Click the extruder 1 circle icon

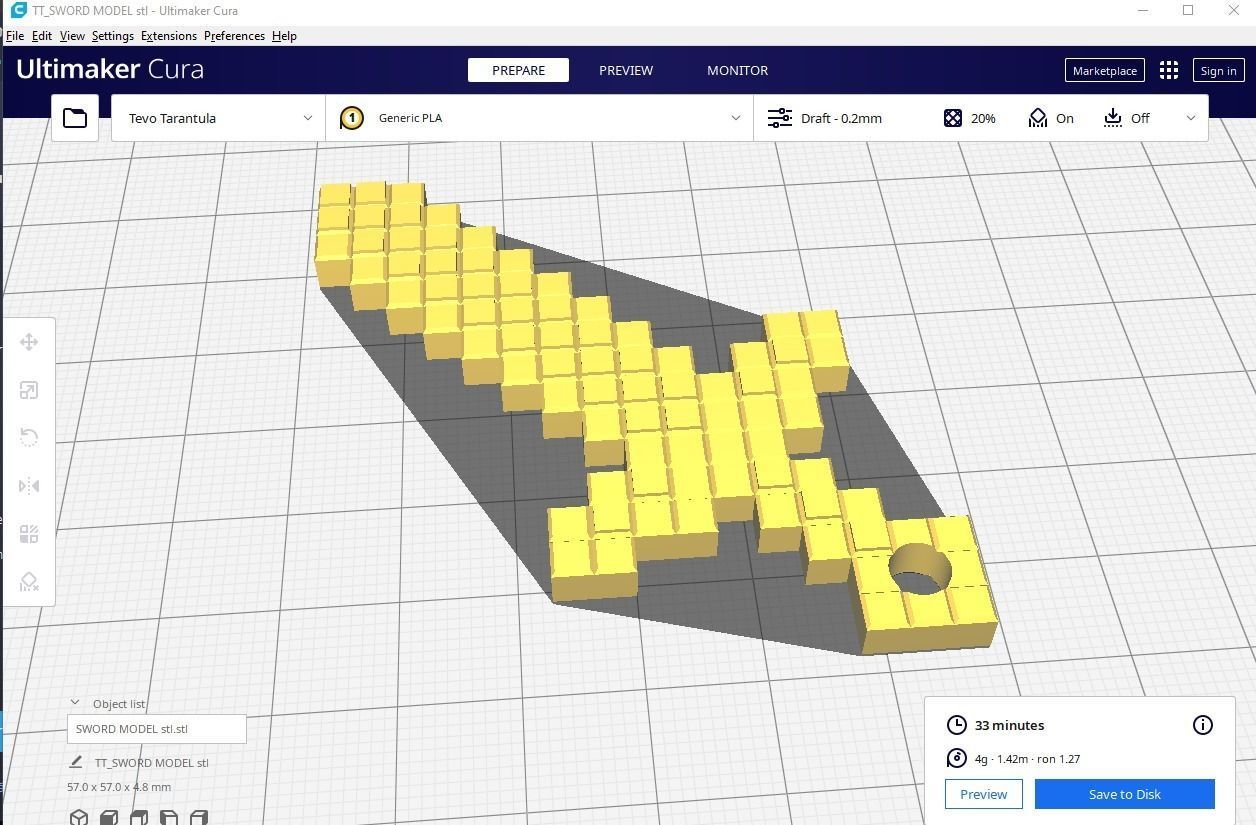coord(351,118)
